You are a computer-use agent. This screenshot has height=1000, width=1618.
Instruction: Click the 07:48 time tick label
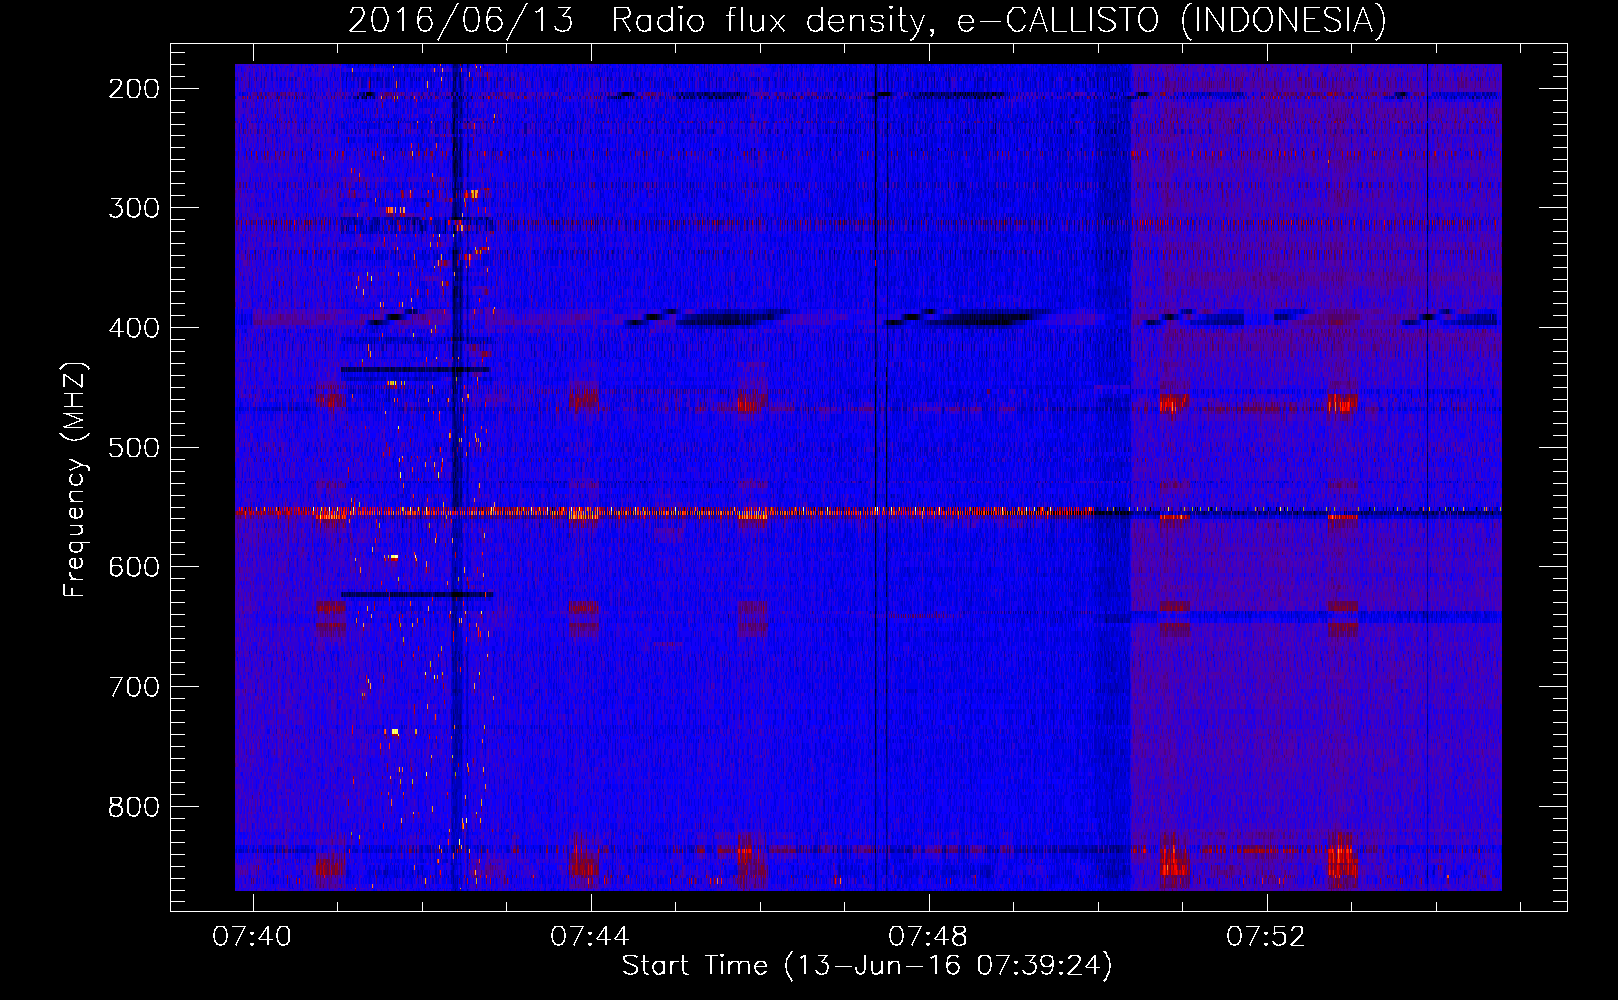(x=928, y=936)
